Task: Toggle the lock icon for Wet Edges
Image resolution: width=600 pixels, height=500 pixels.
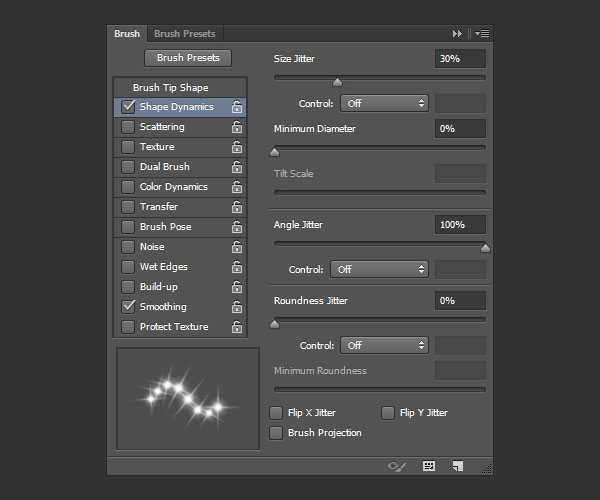Action: point(237,267)
